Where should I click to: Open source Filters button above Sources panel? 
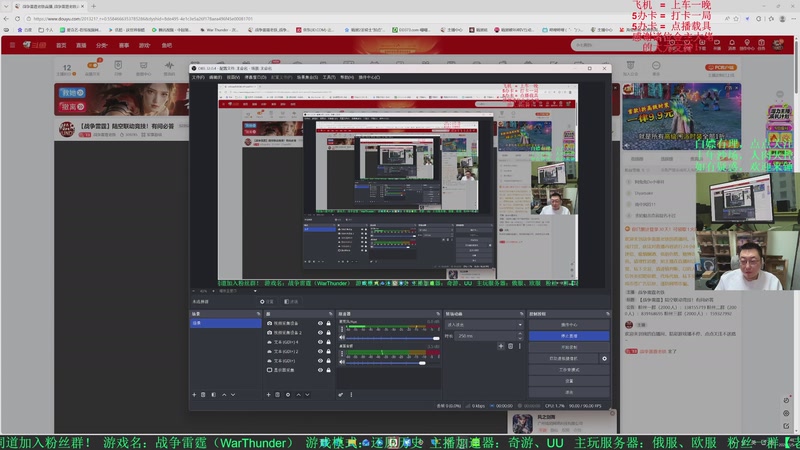point(291,302)
